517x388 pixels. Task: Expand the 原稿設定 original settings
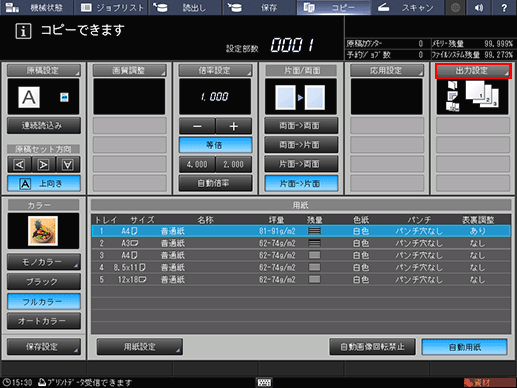click(x=44, y=71)
